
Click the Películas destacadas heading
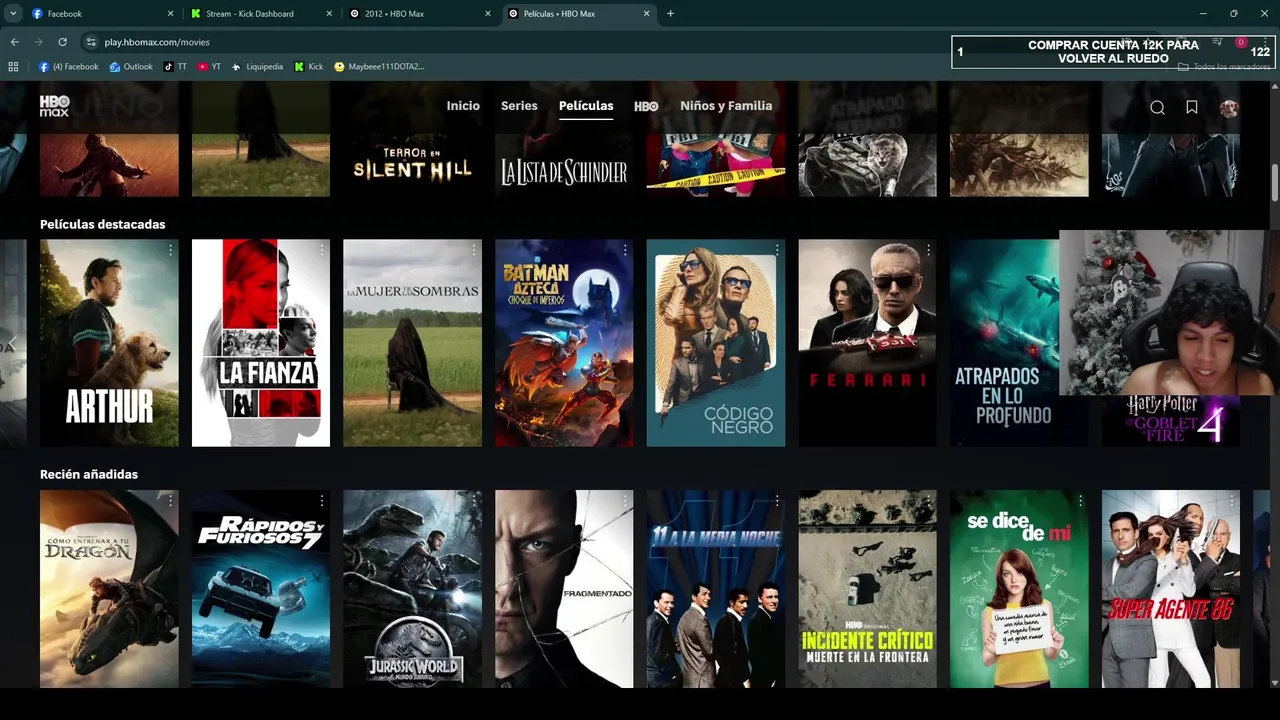102,224
